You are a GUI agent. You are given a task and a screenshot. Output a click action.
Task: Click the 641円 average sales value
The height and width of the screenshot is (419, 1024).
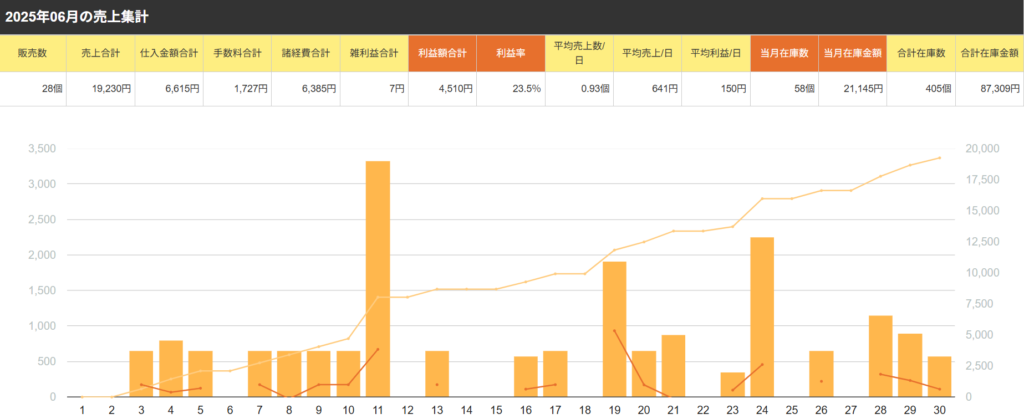point(666,89)
